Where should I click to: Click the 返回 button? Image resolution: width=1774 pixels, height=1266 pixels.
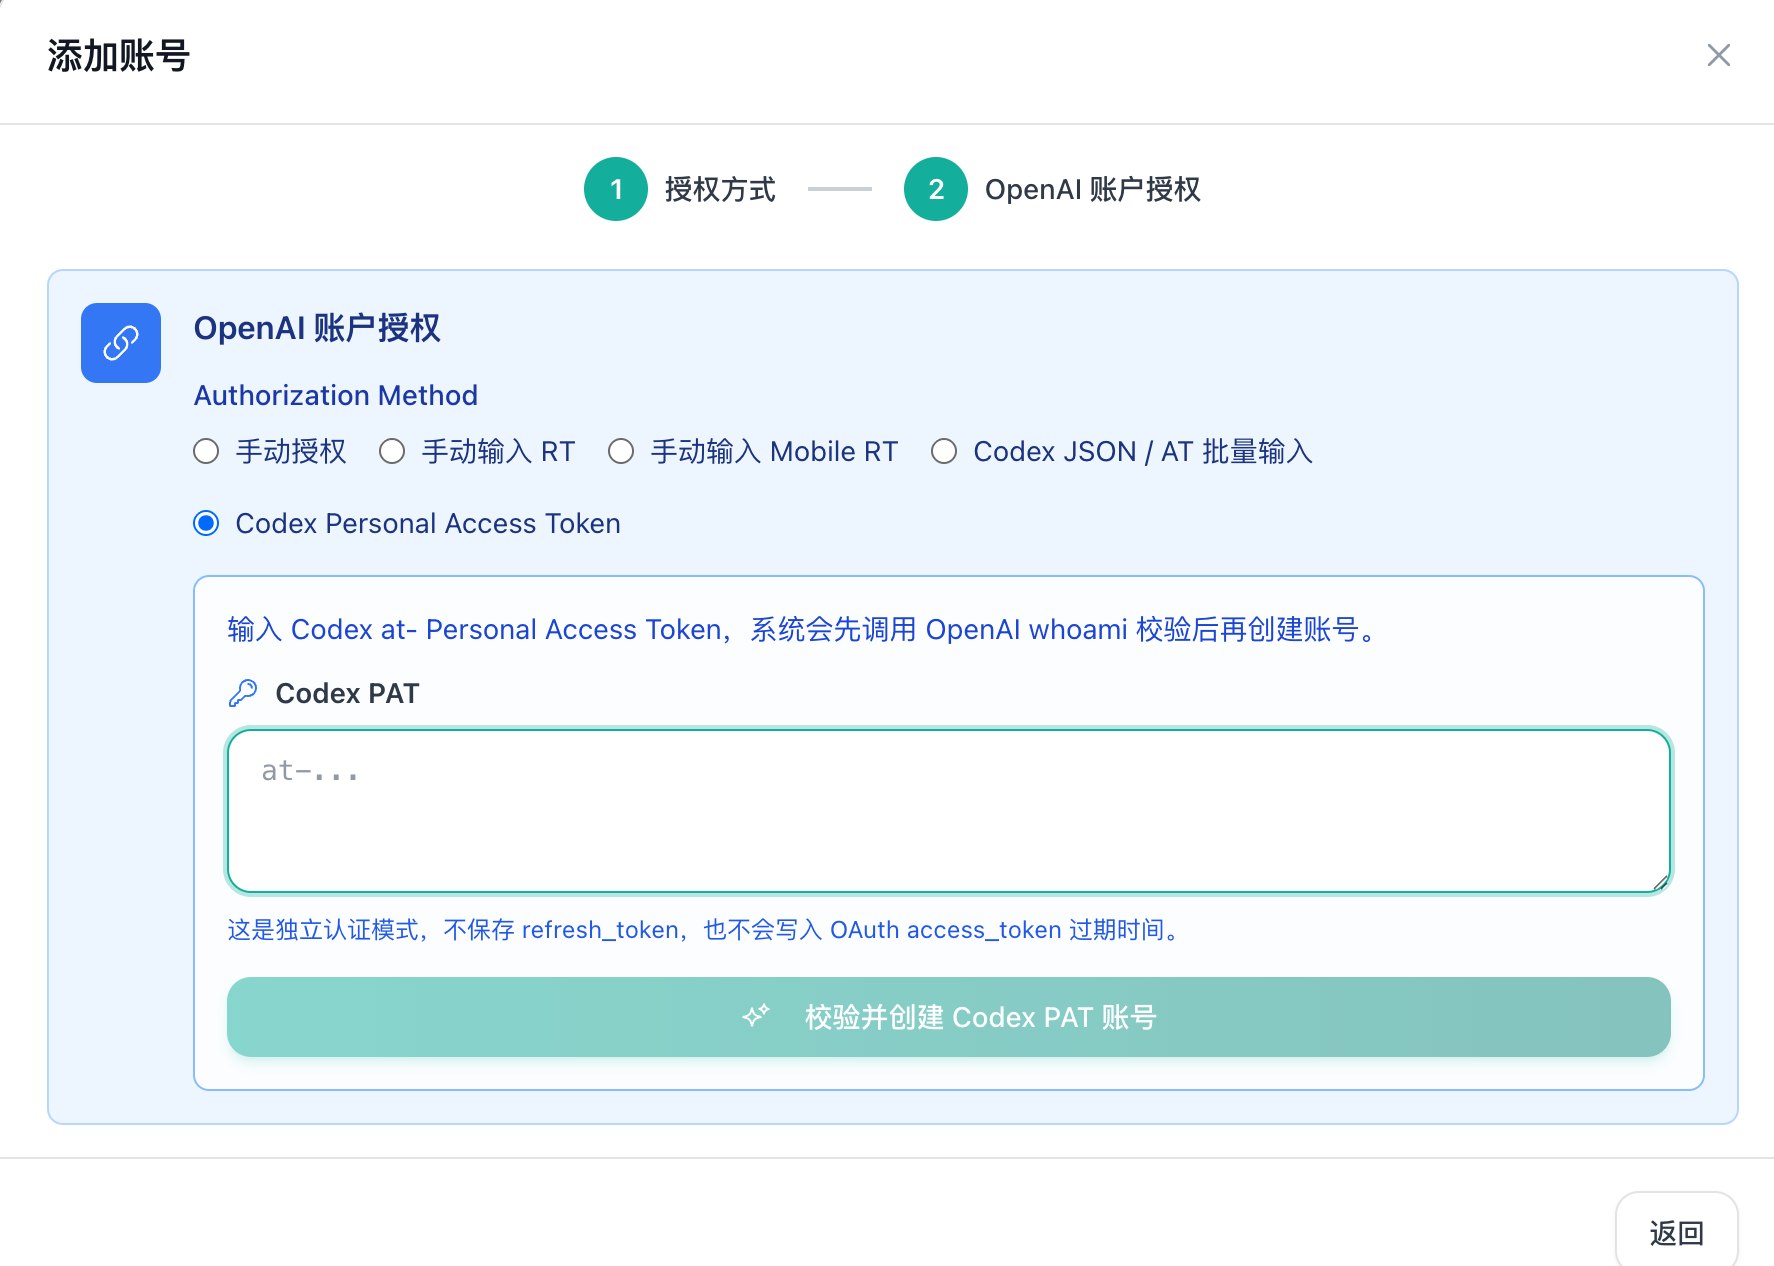[x=1677, y=1231]
